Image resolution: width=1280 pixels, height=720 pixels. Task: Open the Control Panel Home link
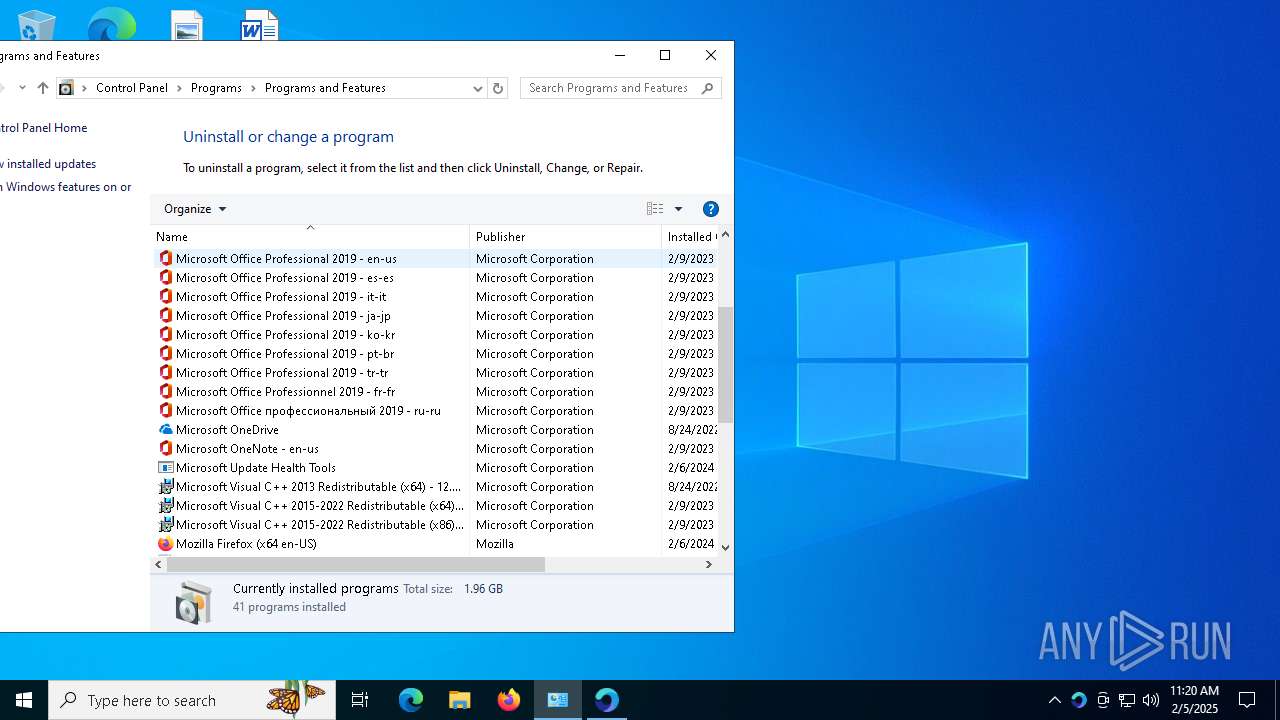[x=43, y=128]
